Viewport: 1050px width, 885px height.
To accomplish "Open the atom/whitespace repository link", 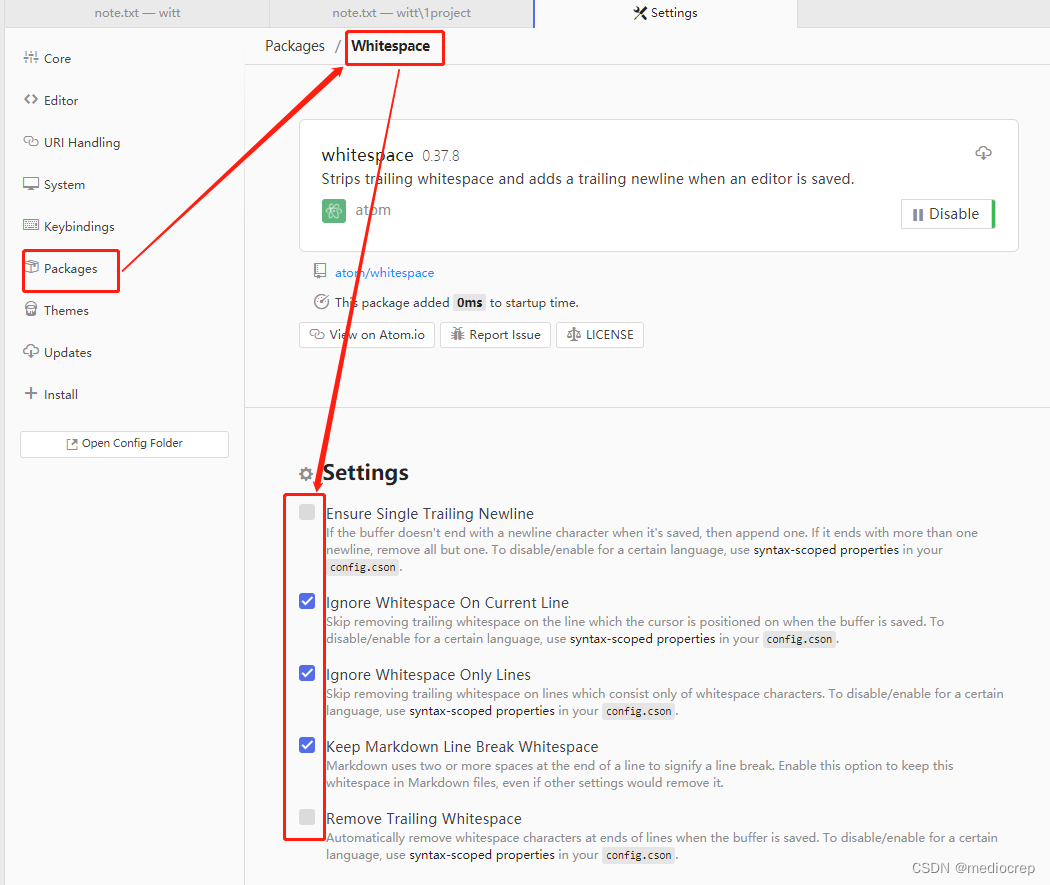I will click(x=384, y=272).
